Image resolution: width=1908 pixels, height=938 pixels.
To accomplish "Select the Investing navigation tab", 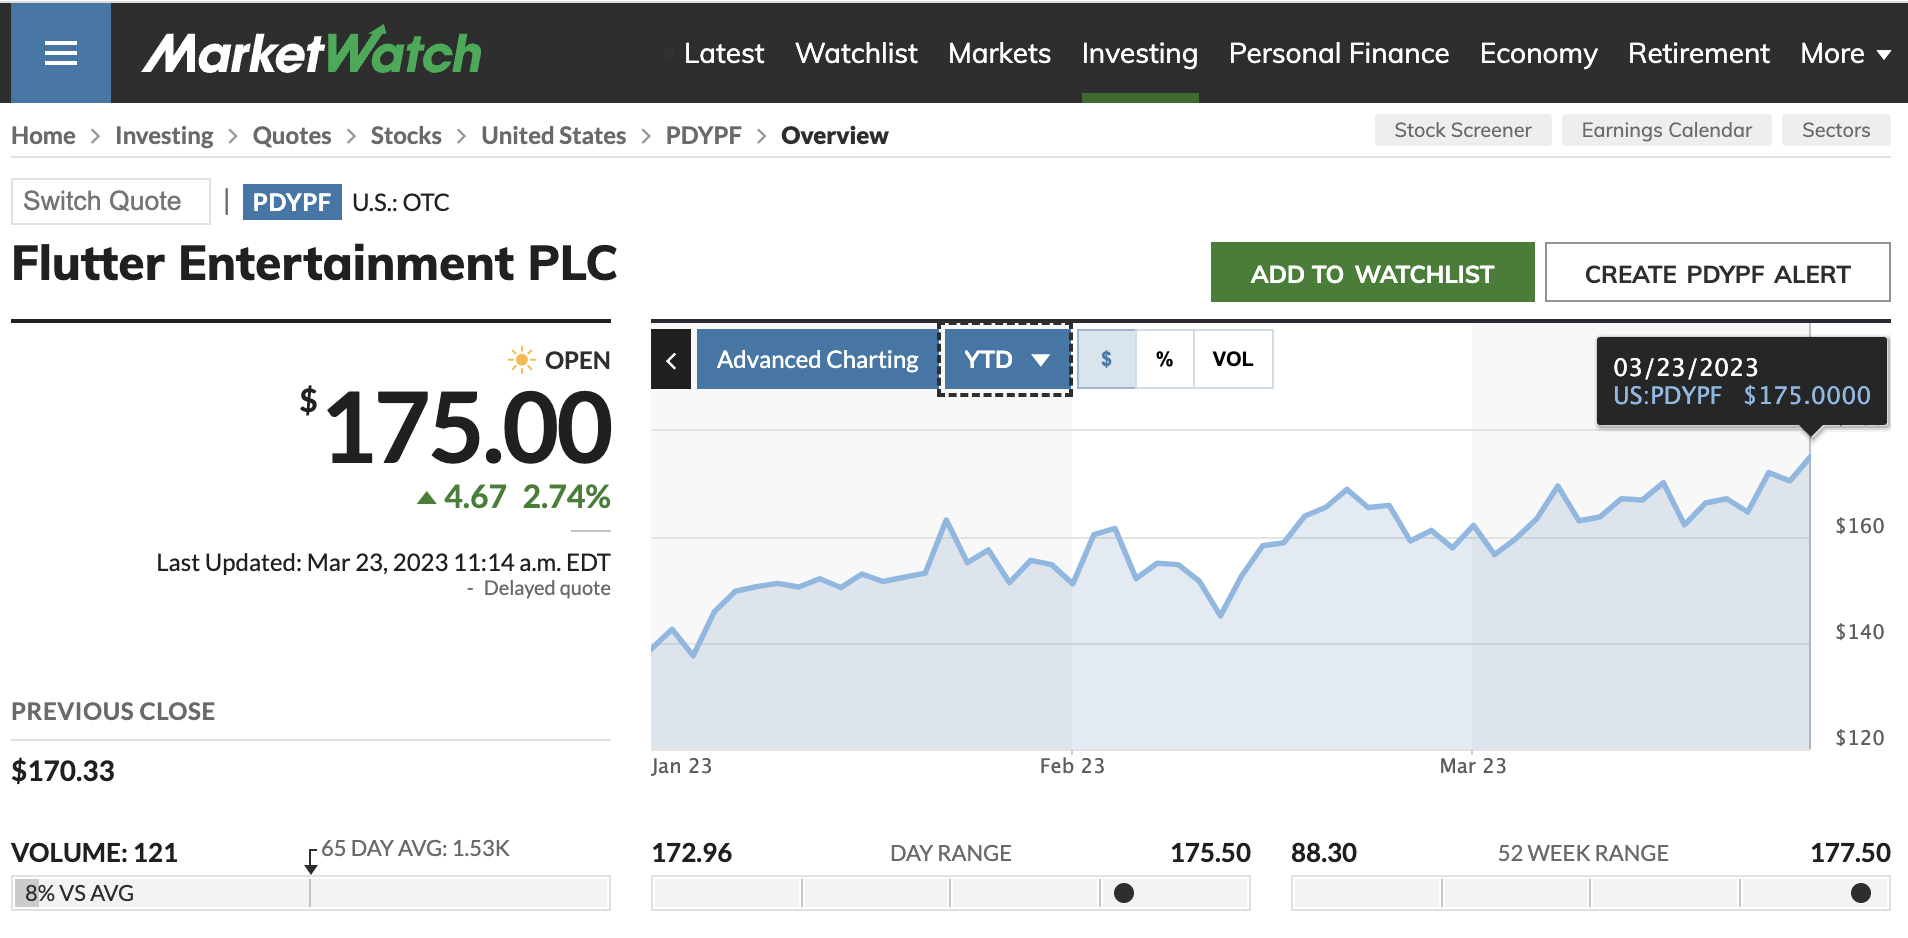I will [1140, 53].
